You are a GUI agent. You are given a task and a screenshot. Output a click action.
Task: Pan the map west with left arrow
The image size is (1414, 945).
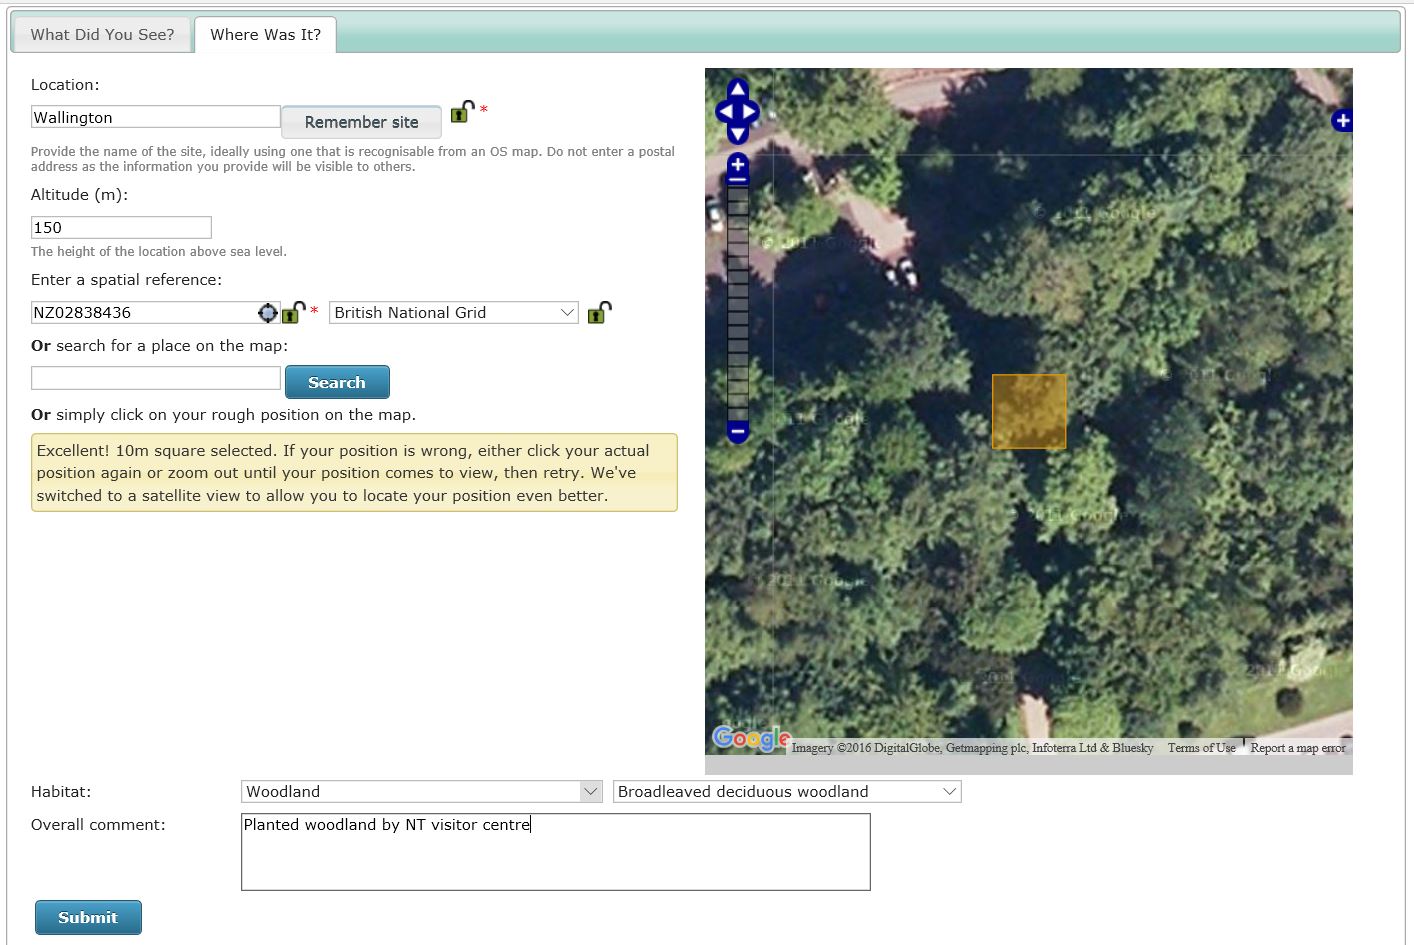tap(725, 112)
